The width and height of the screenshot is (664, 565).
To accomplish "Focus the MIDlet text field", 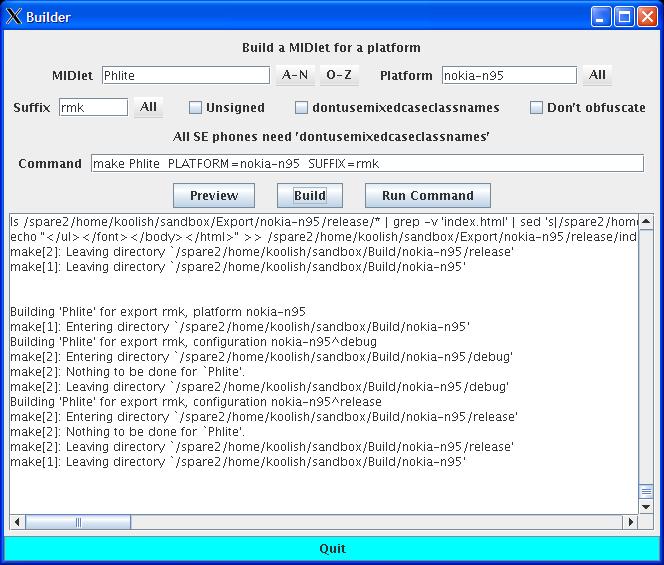I will click(x=185, y=75).
